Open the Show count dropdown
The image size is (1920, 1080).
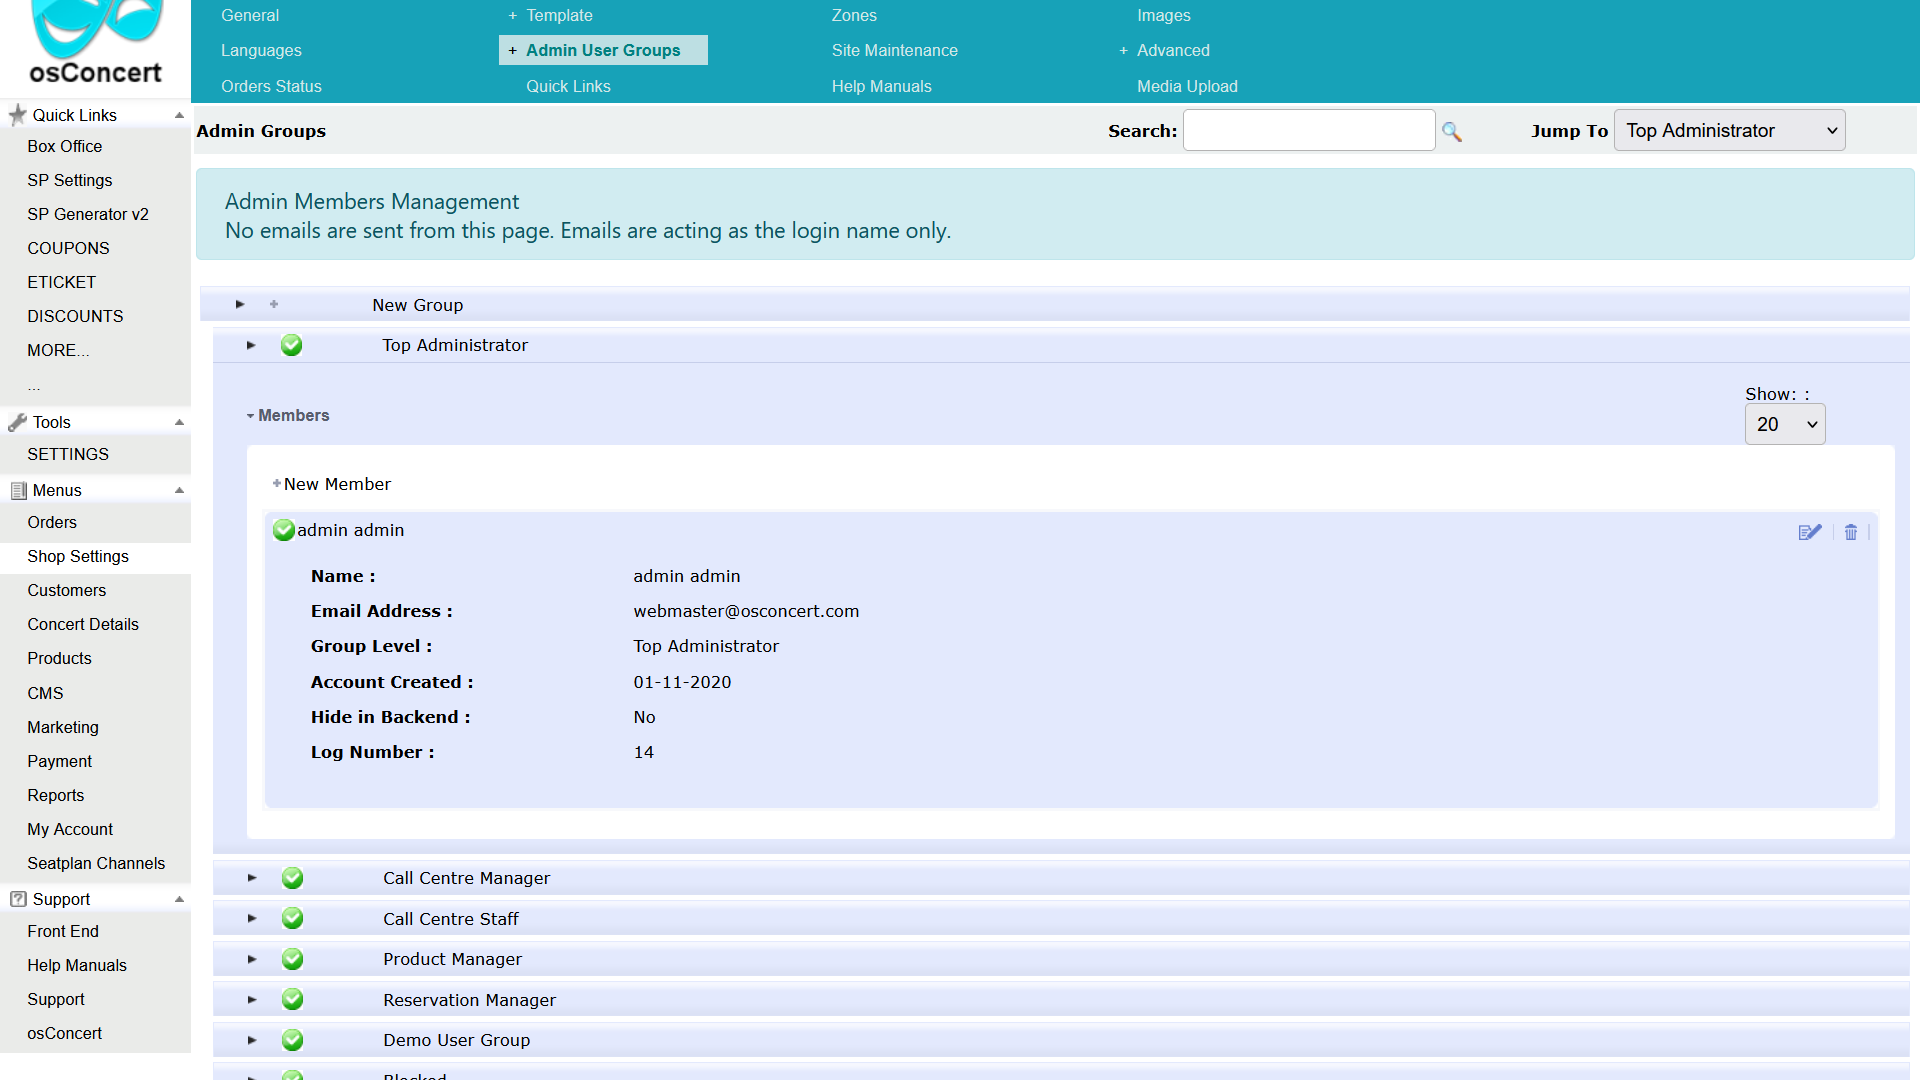pyautogui.click(x=1785, y=424)
